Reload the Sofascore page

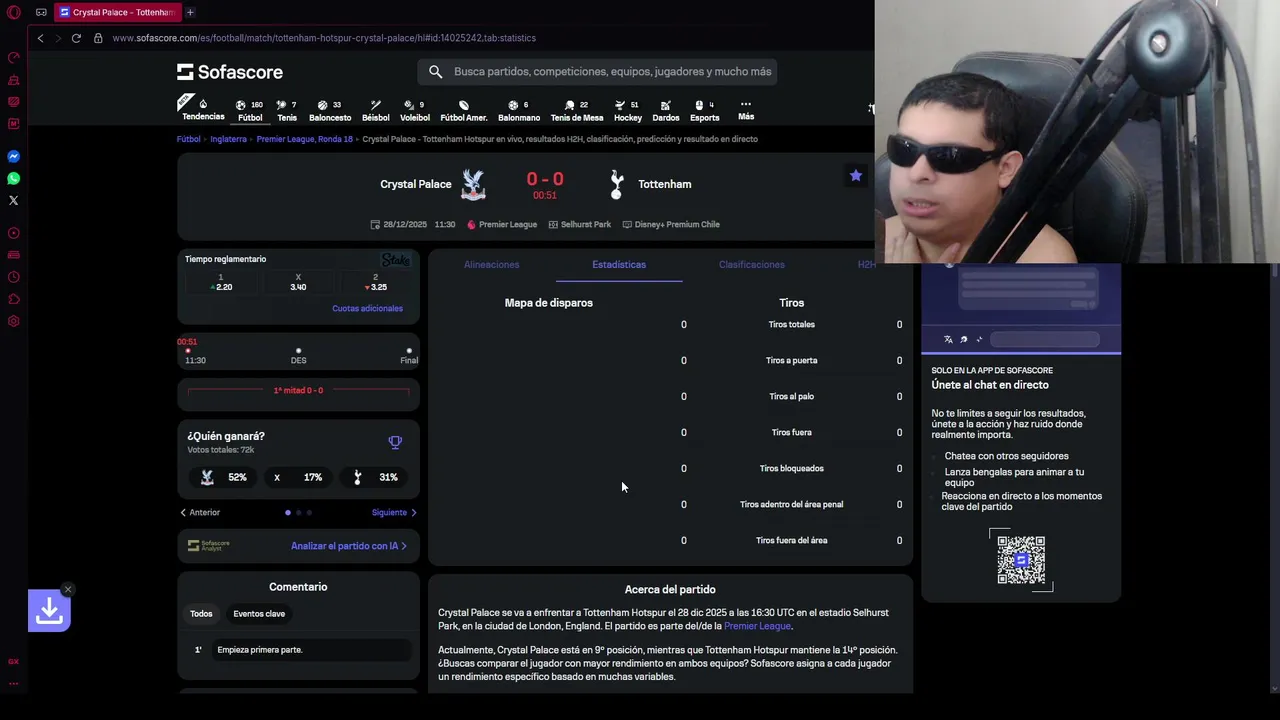pyautogui.click(x=76, y=38)
